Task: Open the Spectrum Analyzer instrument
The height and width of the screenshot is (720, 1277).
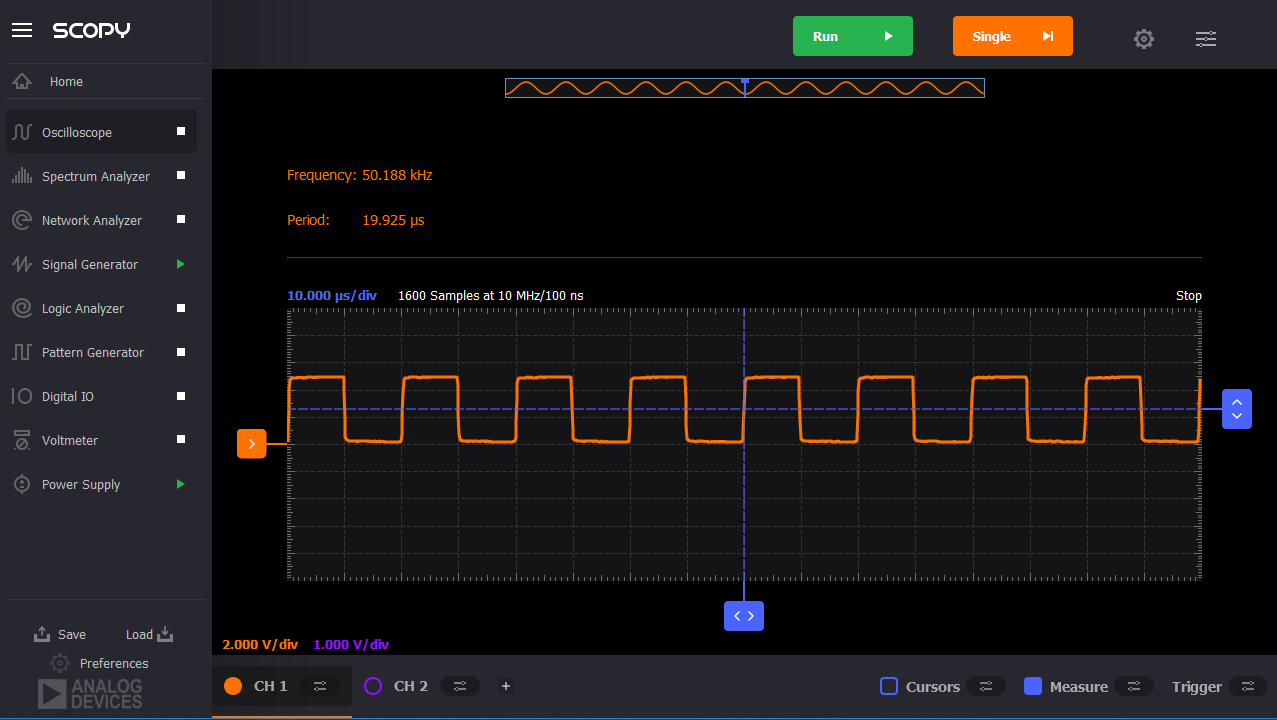Action: point(96,177)
